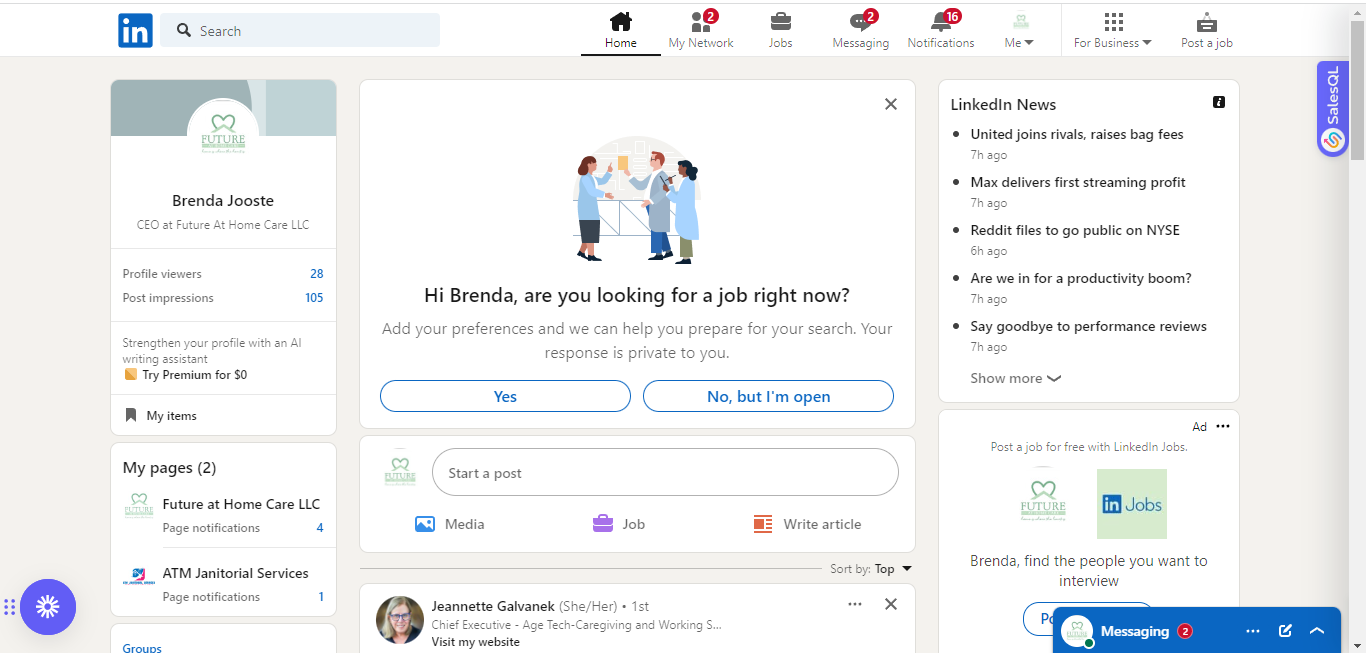The width and height of the screenshot is (1366, 653).
Task: Click Post a job in navigation
Action: pos(1206,30)
